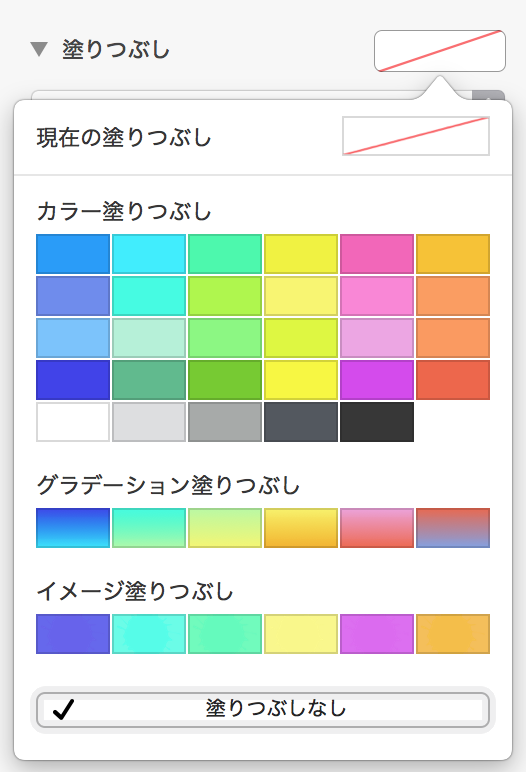Click the イメージ塗りつぶし section heading
This screenshot has width=526, height=772.
pyautogui.click(x=135, y=591)
